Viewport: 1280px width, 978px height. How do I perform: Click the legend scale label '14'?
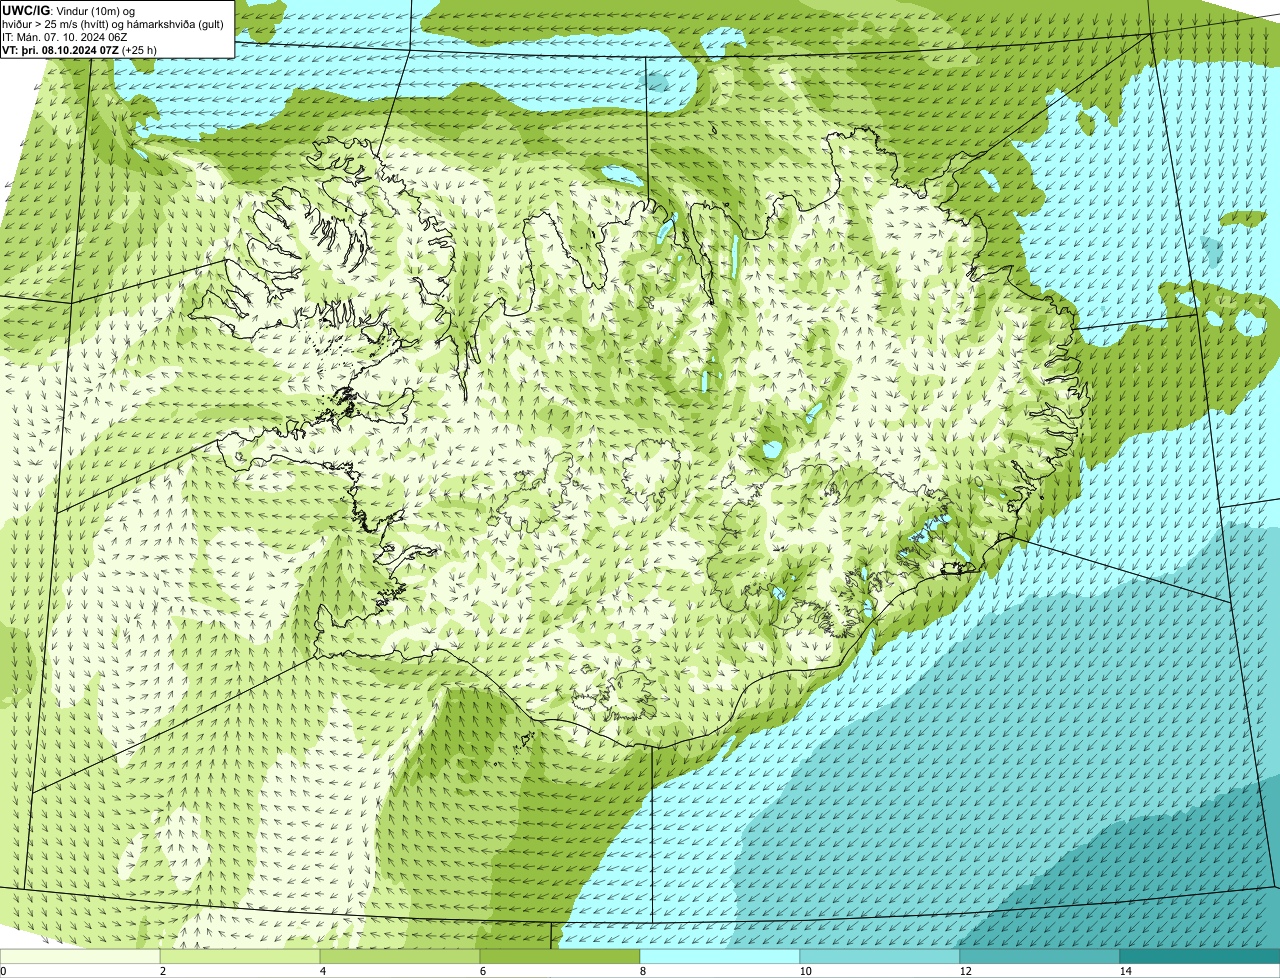1125,971
